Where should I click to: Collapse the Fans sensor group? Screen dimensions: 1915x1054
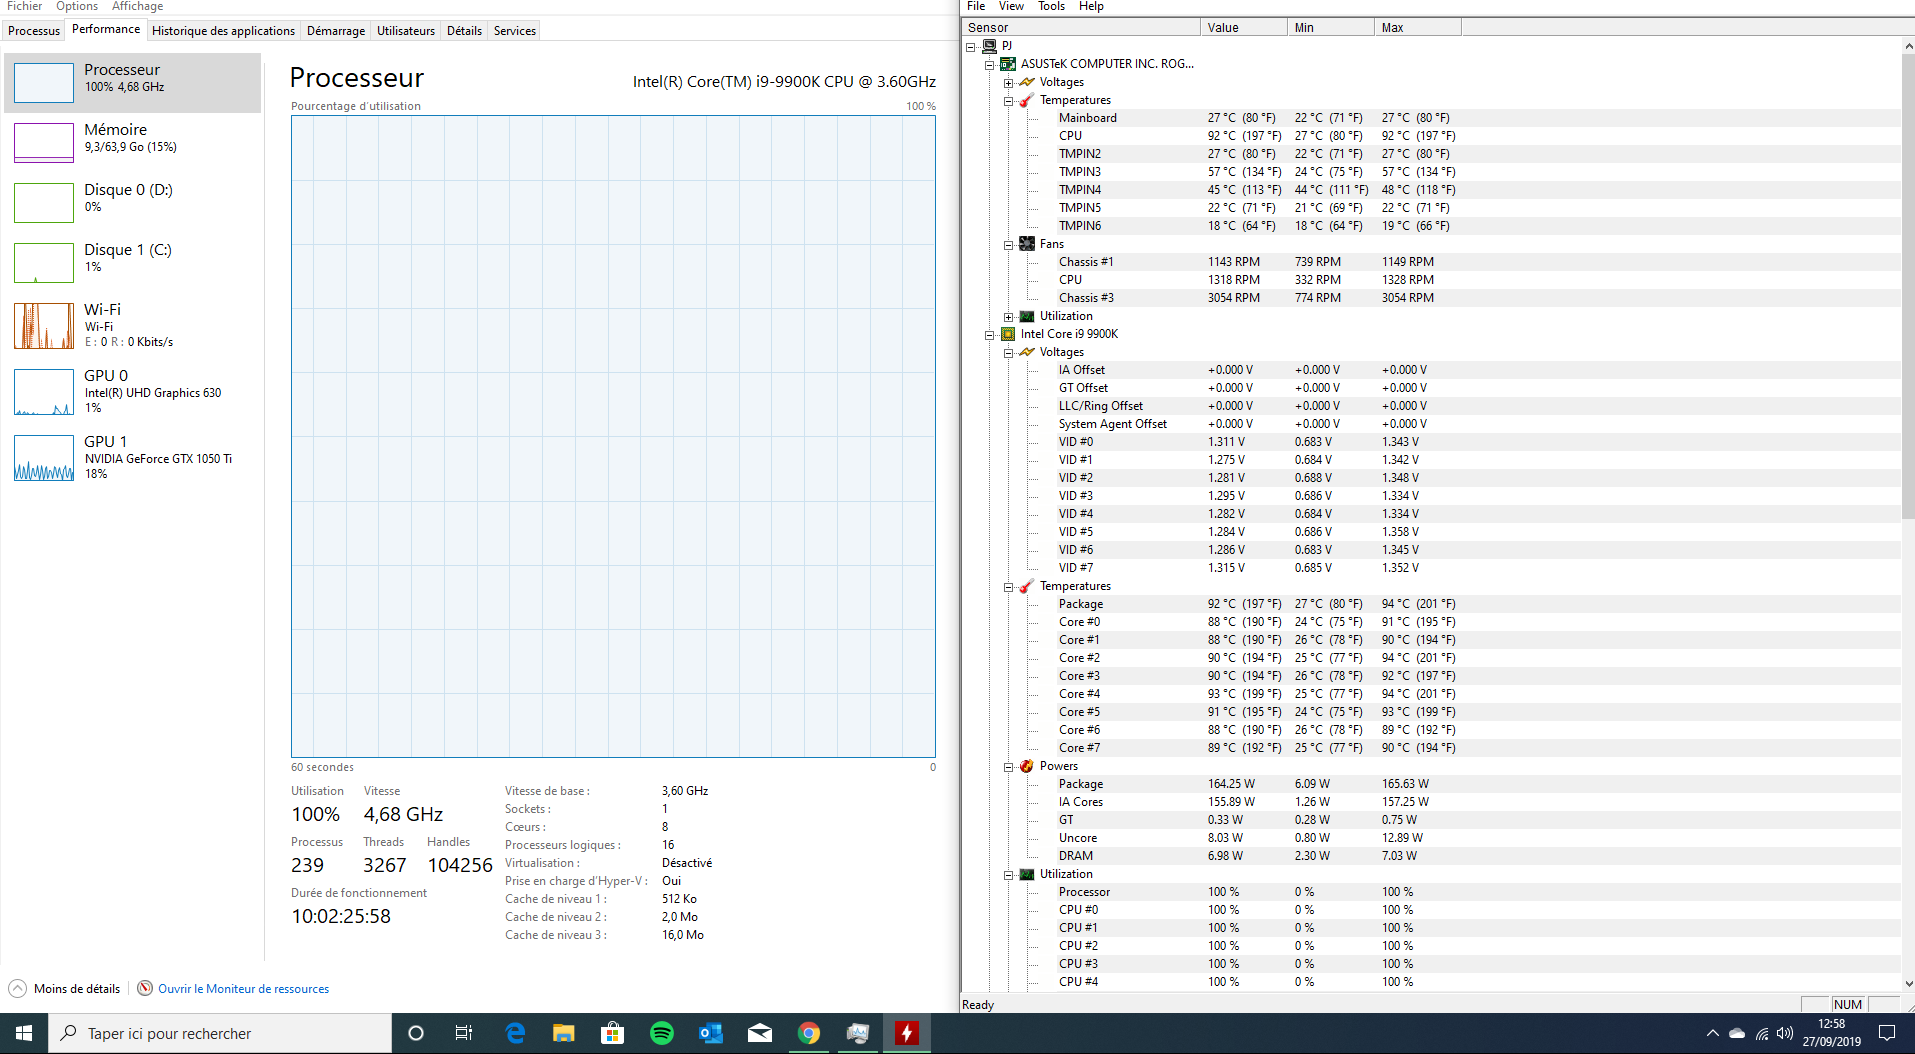(x=1008, y=244)
